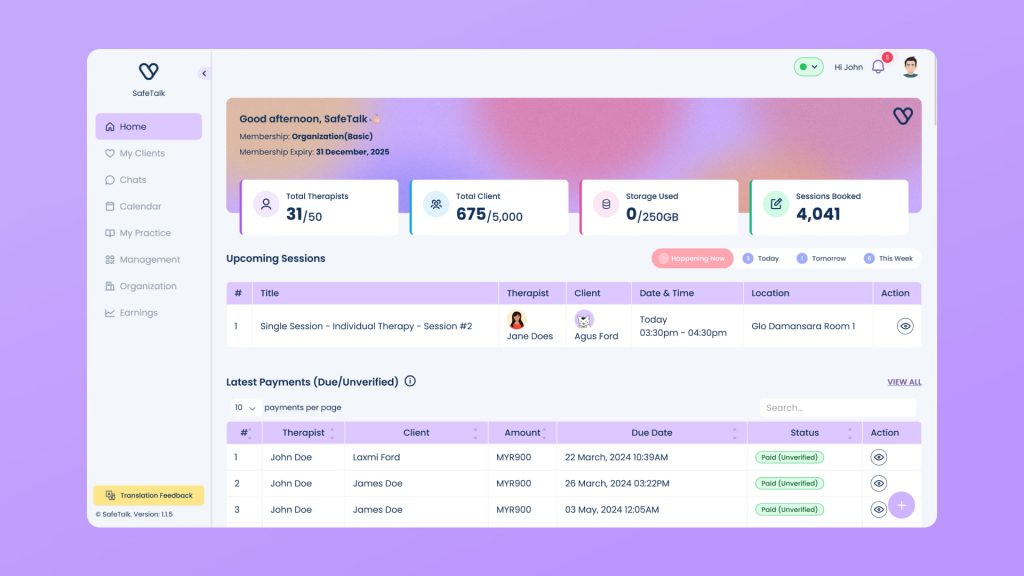The width and height of the screenshot is (1024, 576).
Task: Click info icon beside Latest Payments heading
Action: coord(410,381)
